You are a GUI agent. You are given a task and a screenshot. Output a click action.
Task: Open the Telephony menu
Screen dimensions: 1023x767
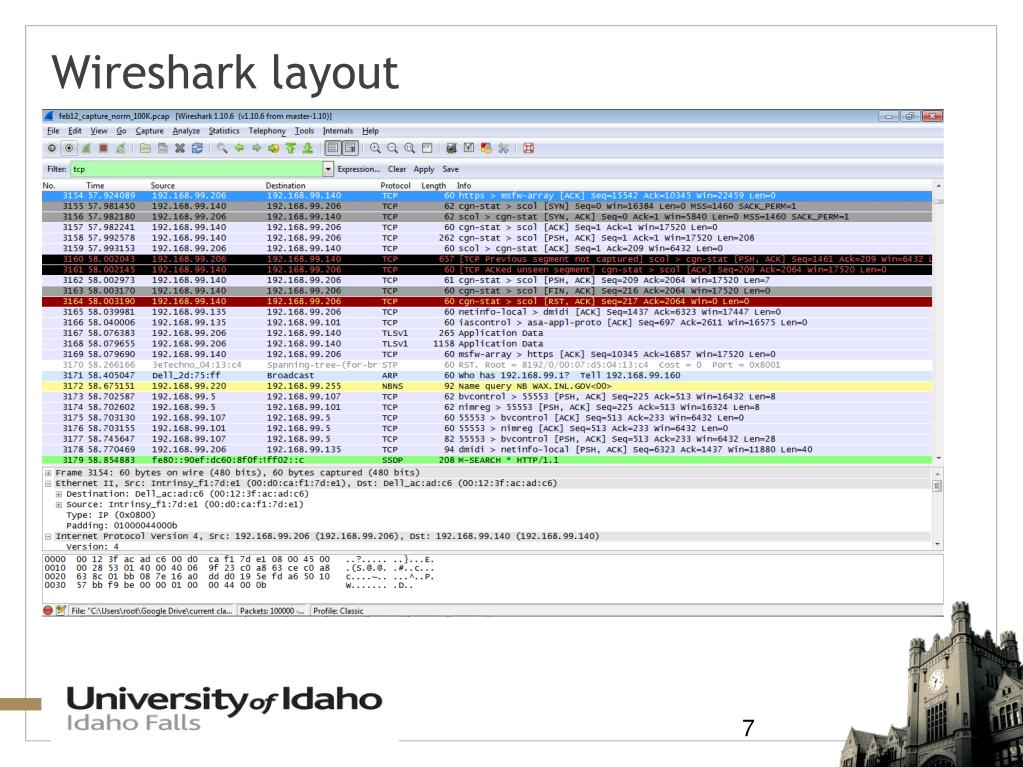coord(267,131)
